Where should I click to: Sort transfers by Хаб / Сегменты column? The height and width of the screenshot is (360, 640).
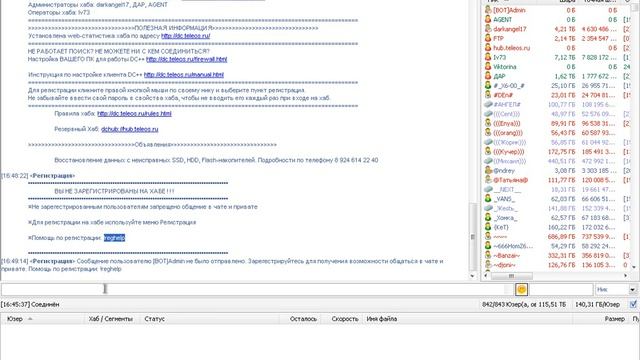click(x=113, y=319)
